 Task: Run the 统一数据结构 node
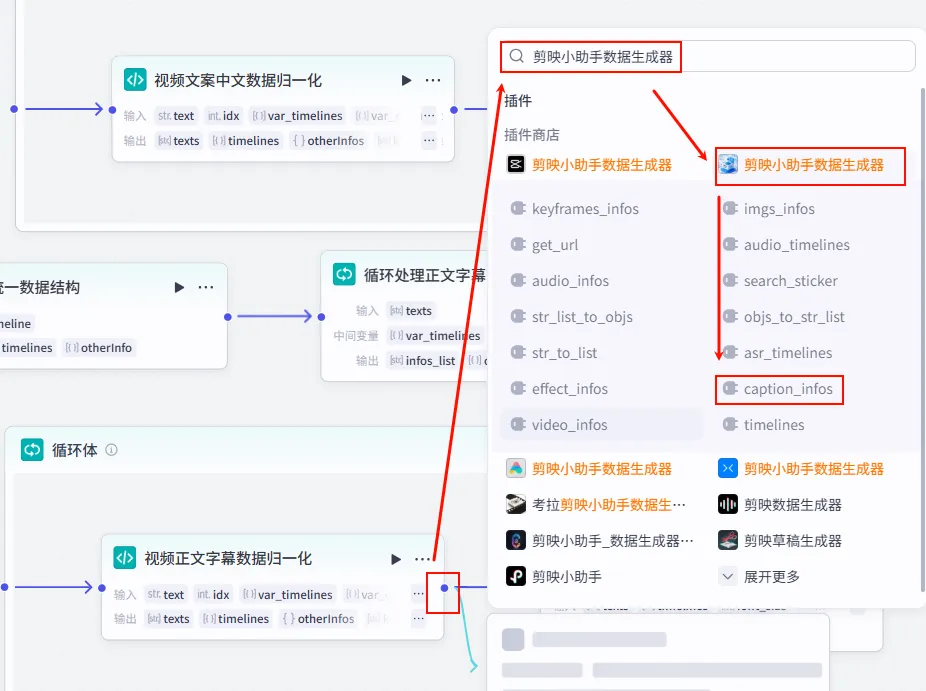tap(180, 288)
